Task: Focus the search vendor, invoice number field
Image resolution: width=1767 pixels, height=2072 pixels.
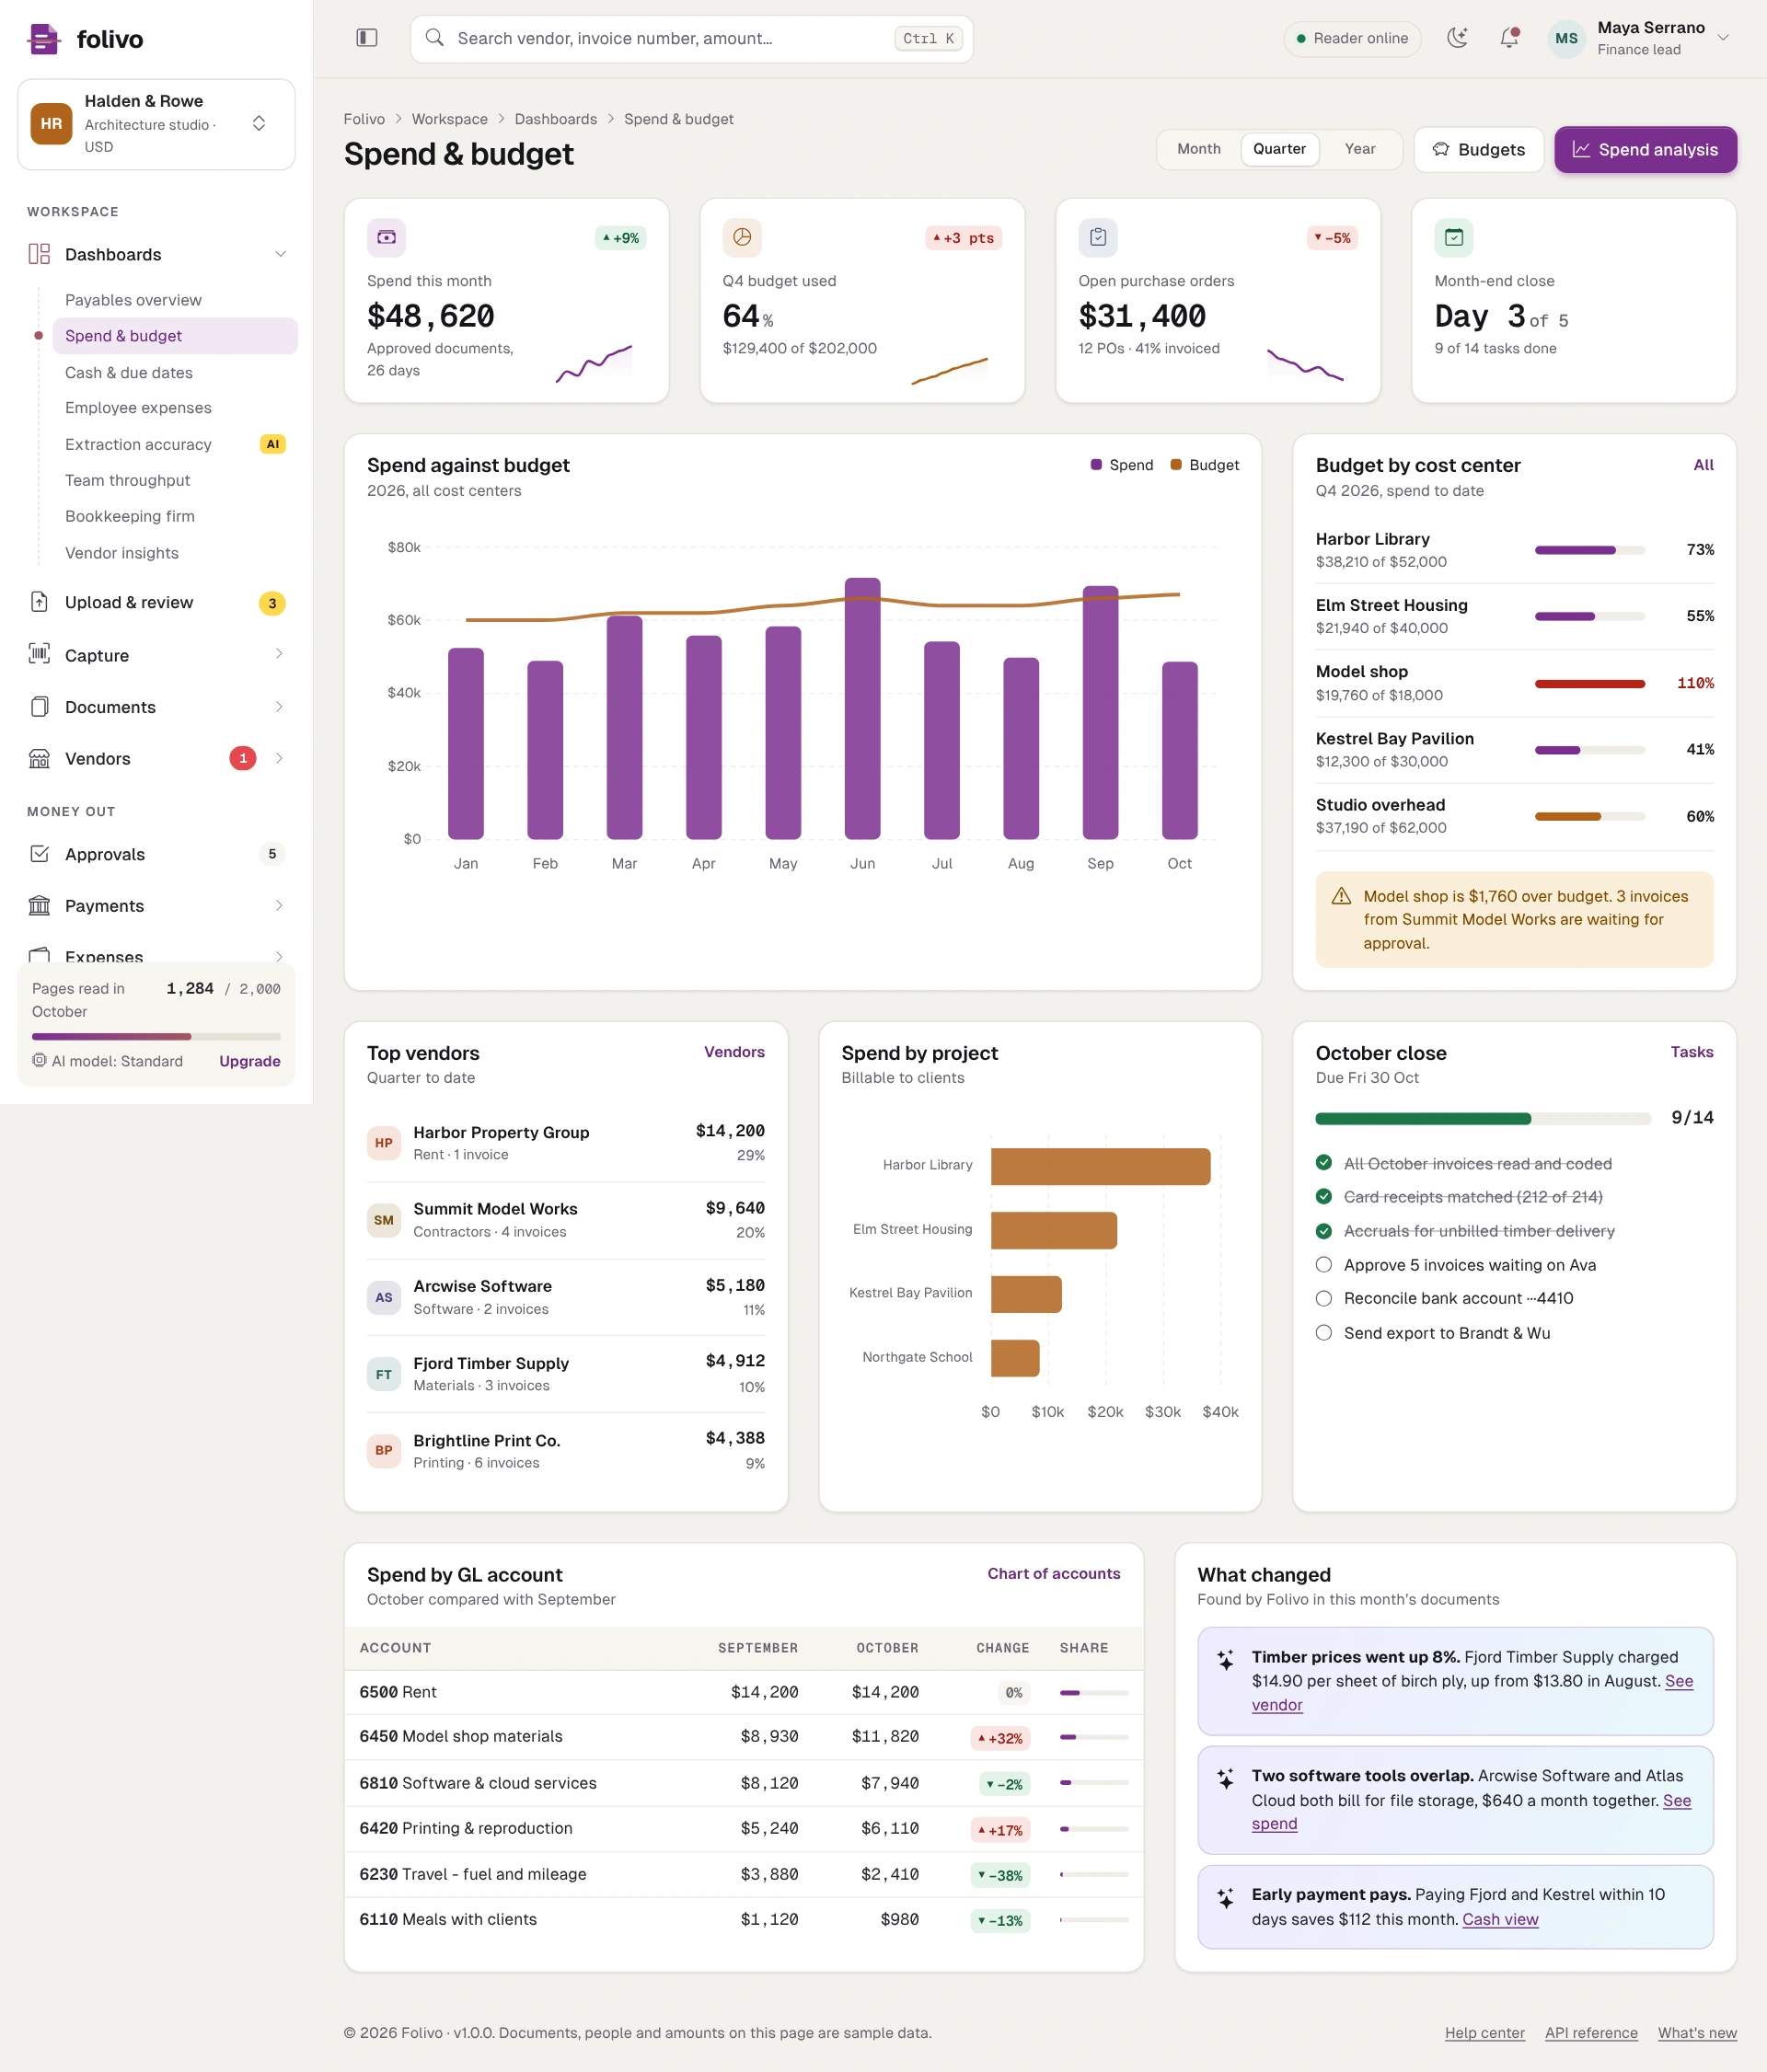Action: coord(691,39)
